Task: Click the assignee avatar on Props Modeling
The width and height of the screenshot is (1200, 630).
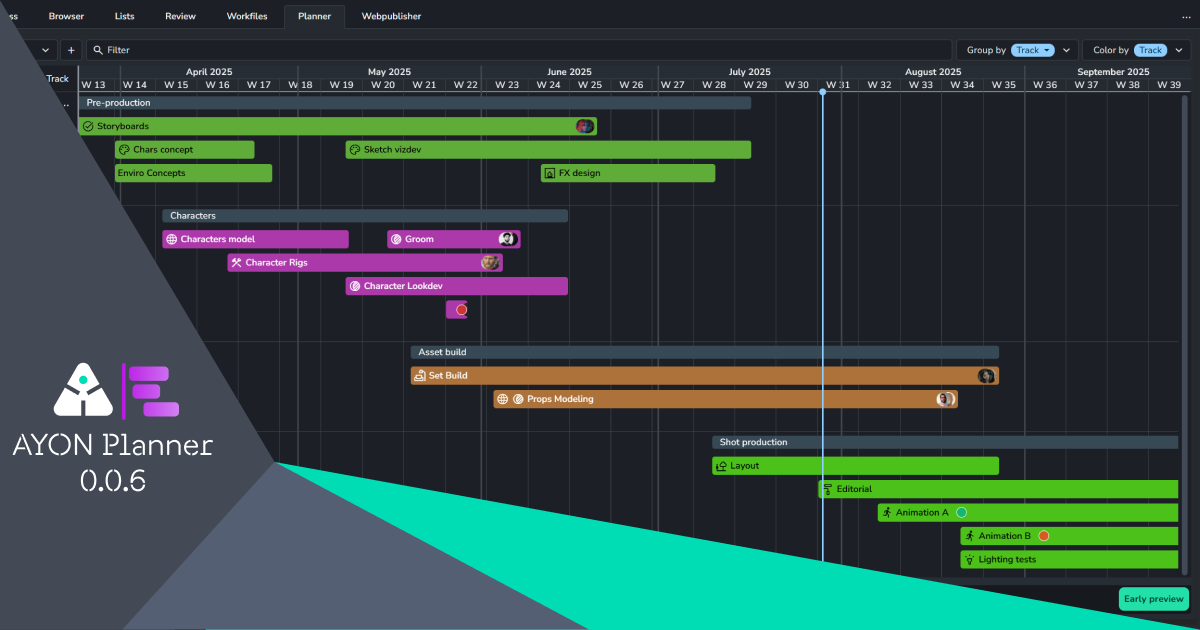Action: [945, 399]
